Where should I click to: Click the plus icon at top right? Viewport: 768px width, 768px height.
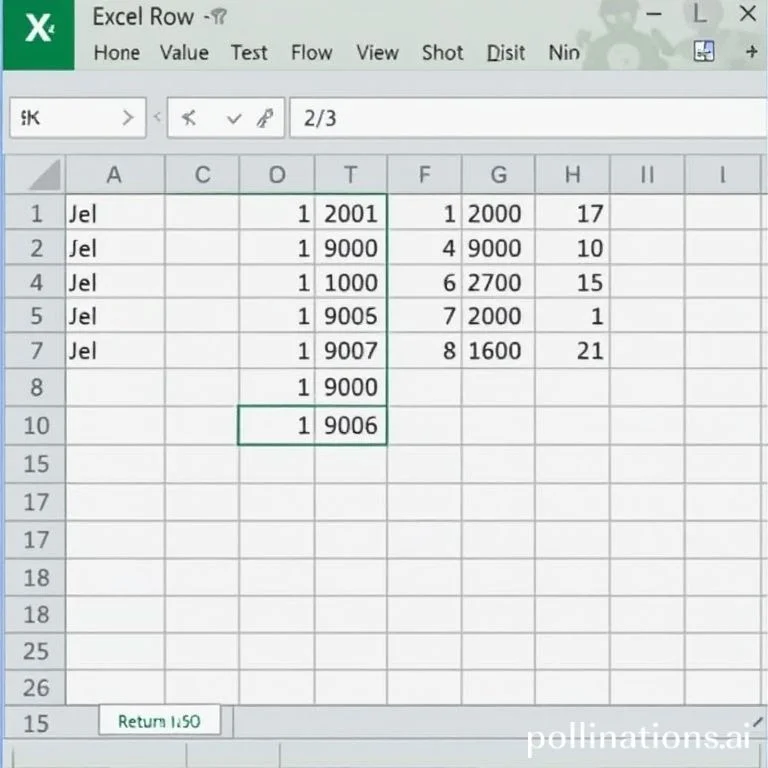750,52
